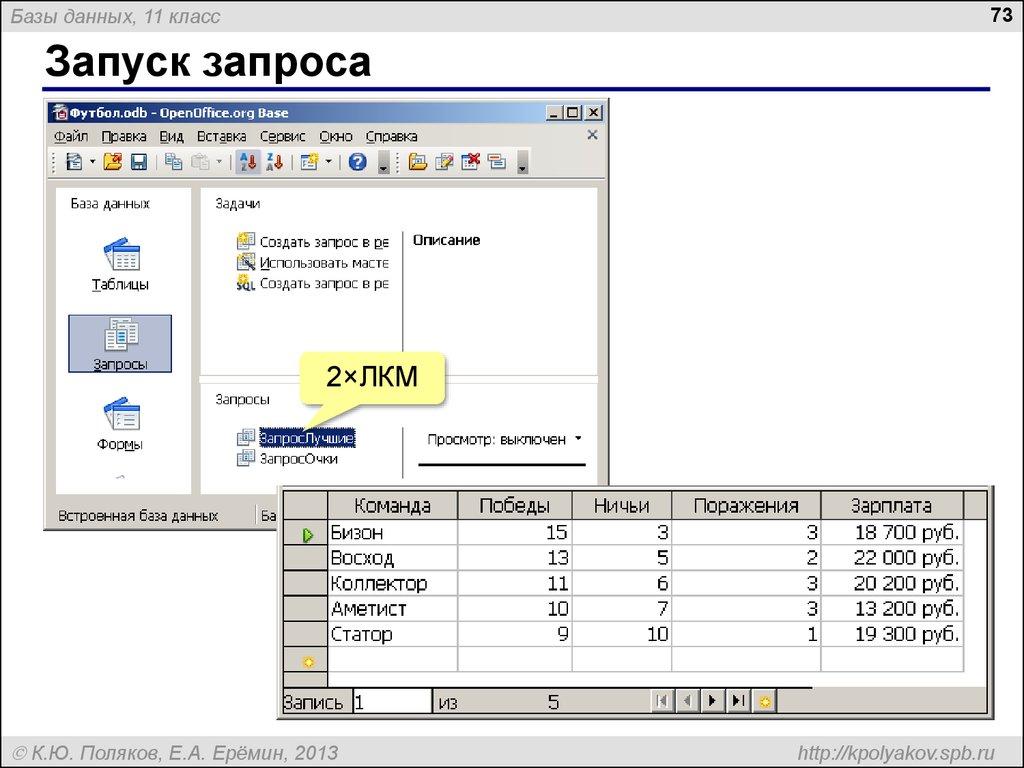Image resolution: width=1024 pixels, height=768 pixels.
Task: Click the Open database folder icon
Action: [x=113, y=162]
